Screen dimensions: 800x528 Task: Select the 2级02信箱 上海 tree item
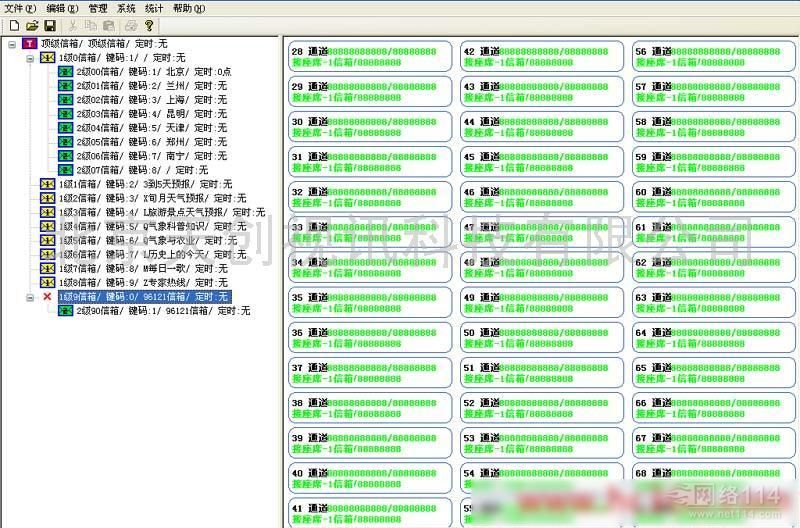click(151, 100)
